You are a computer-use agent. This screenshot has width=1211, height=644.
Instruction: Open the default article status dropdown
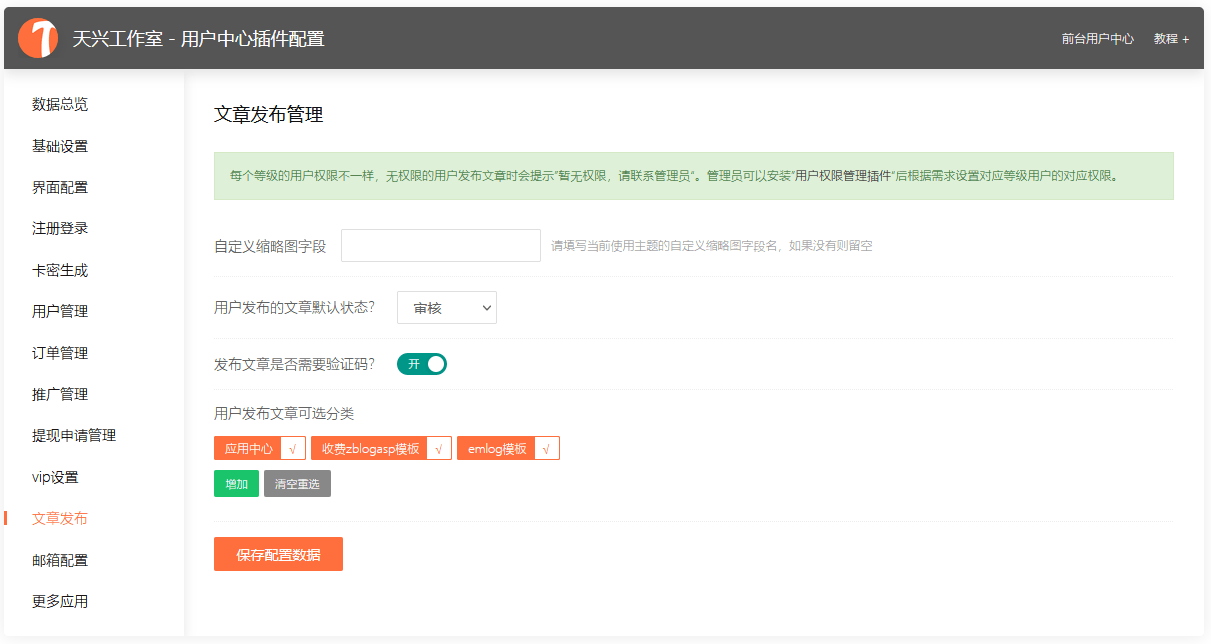pyautogui.click(x=446, y=308)
